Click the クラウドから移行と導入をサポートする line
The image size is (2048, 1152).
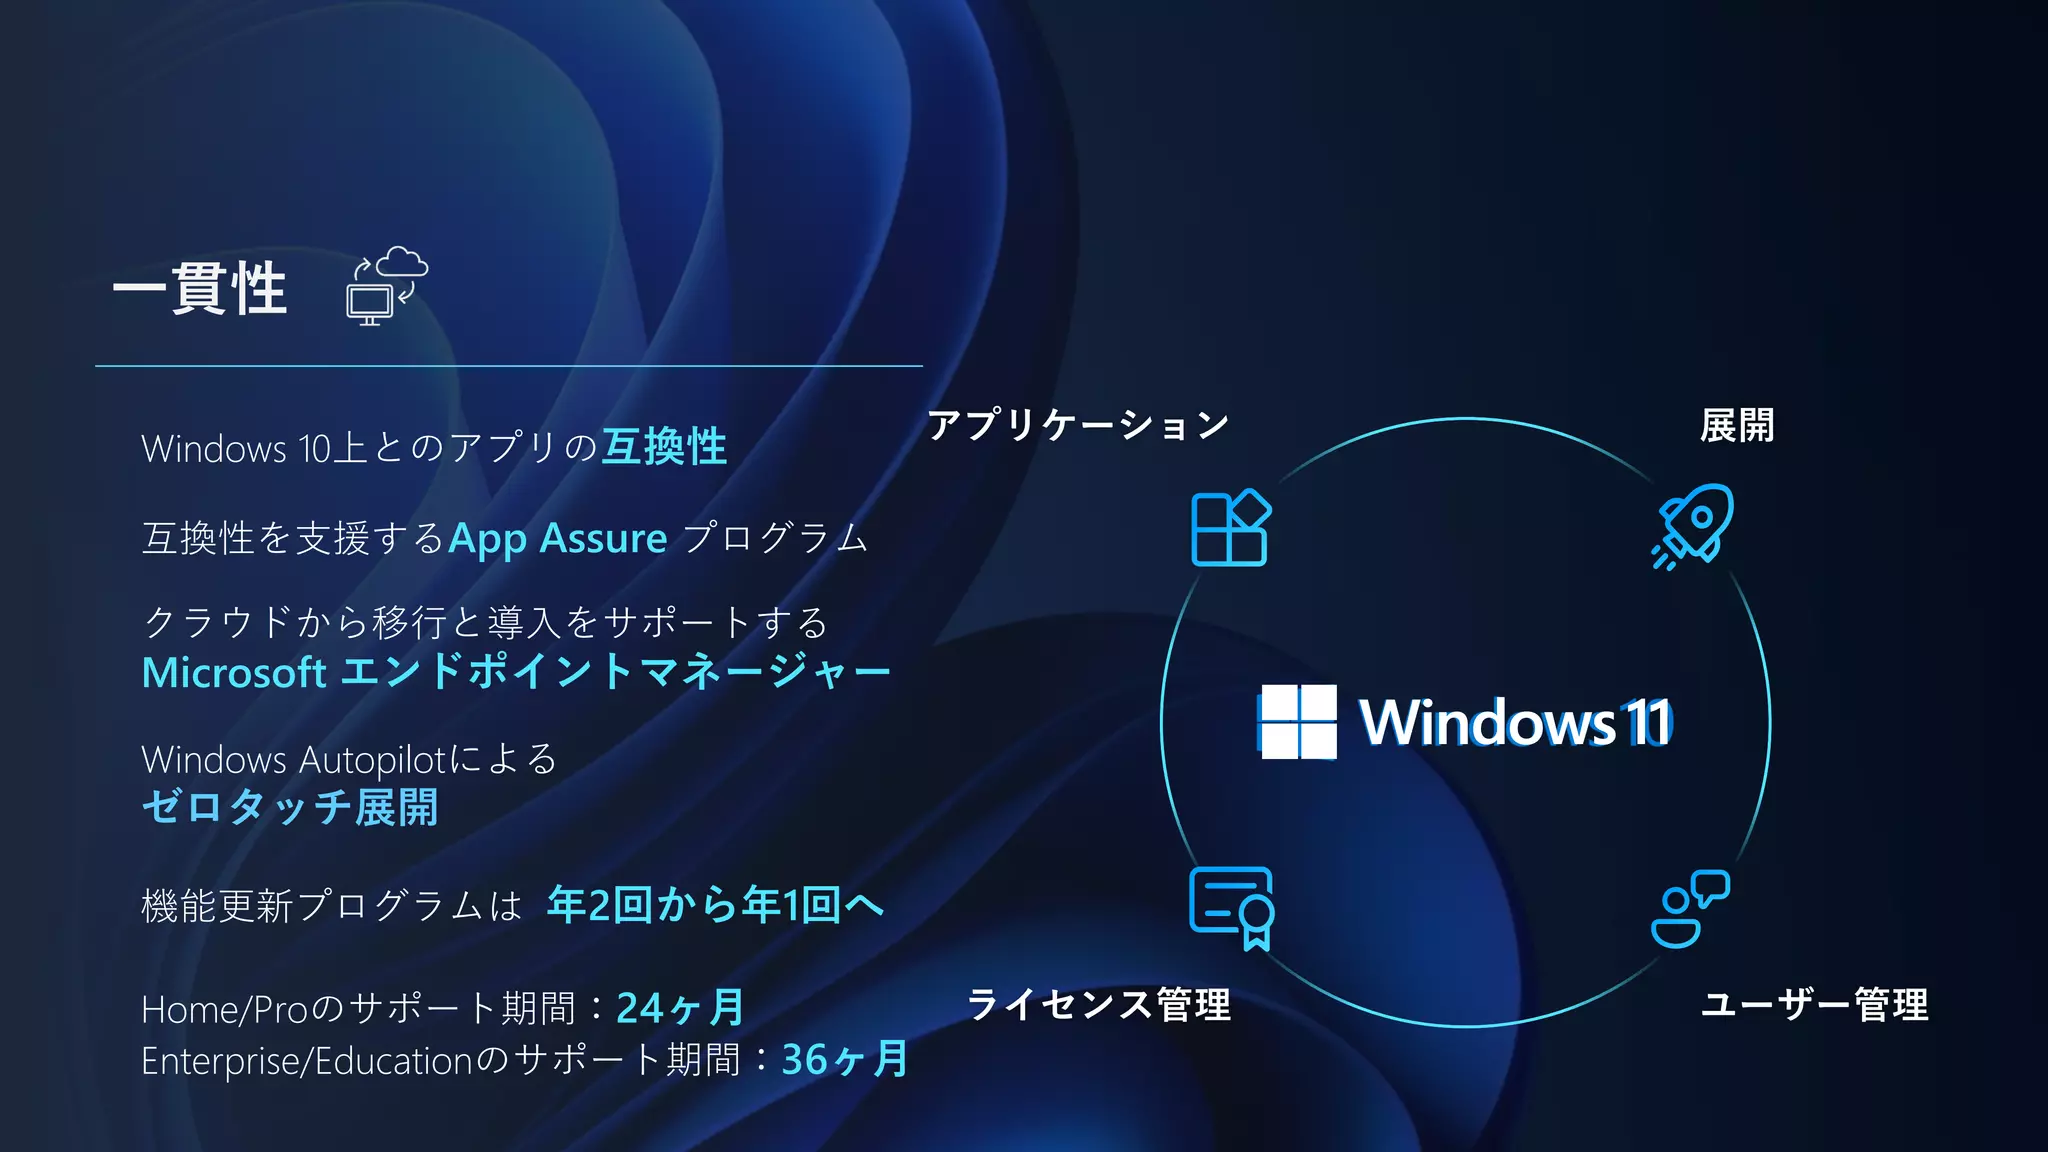click(486, 622)
